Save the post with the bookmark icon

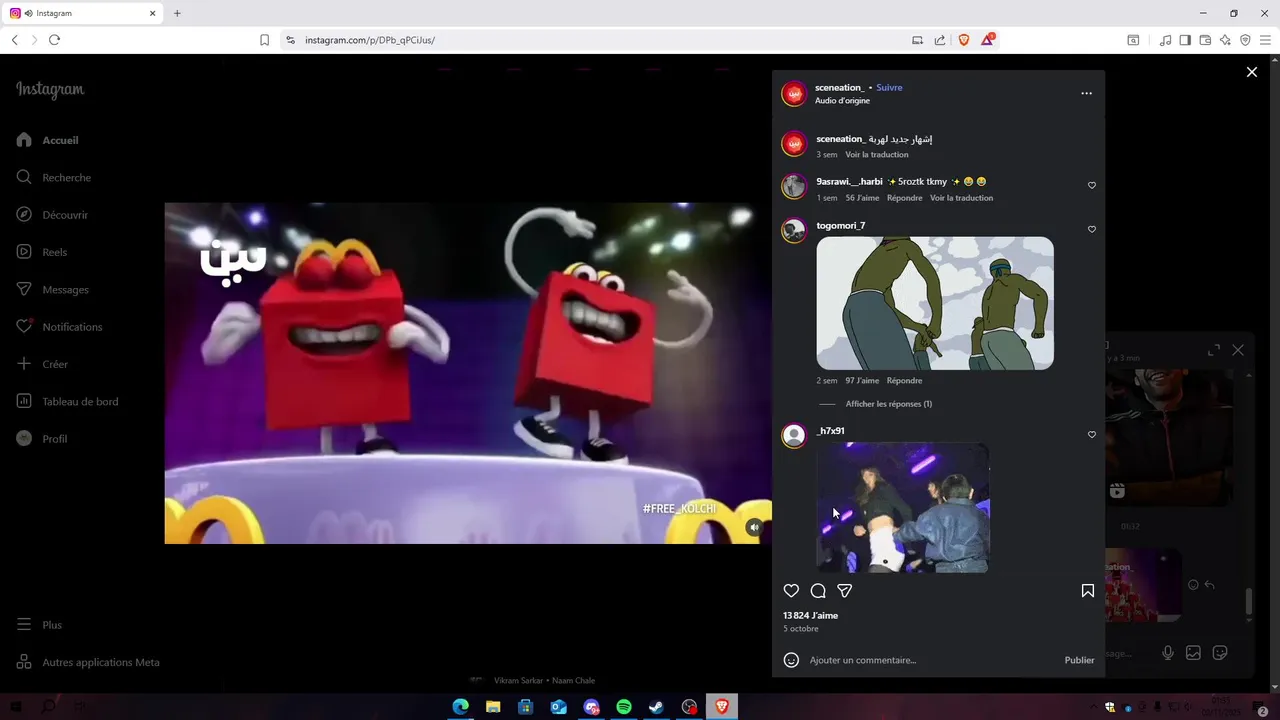click(1088, 591)
